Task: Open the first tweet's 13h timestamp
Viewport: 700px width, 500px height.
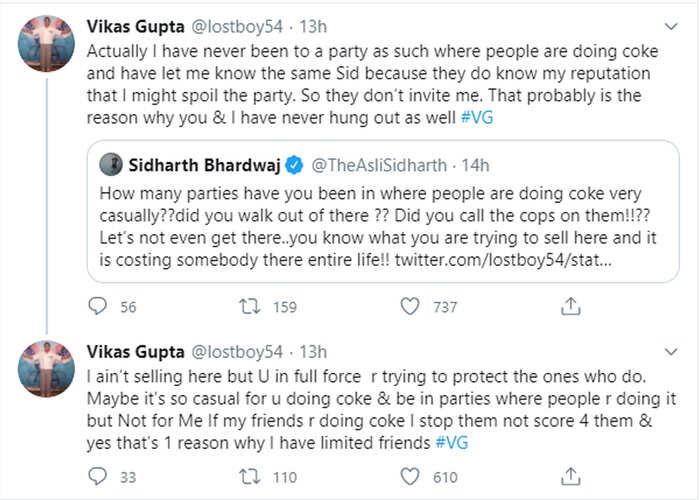Action: point(313,27)
